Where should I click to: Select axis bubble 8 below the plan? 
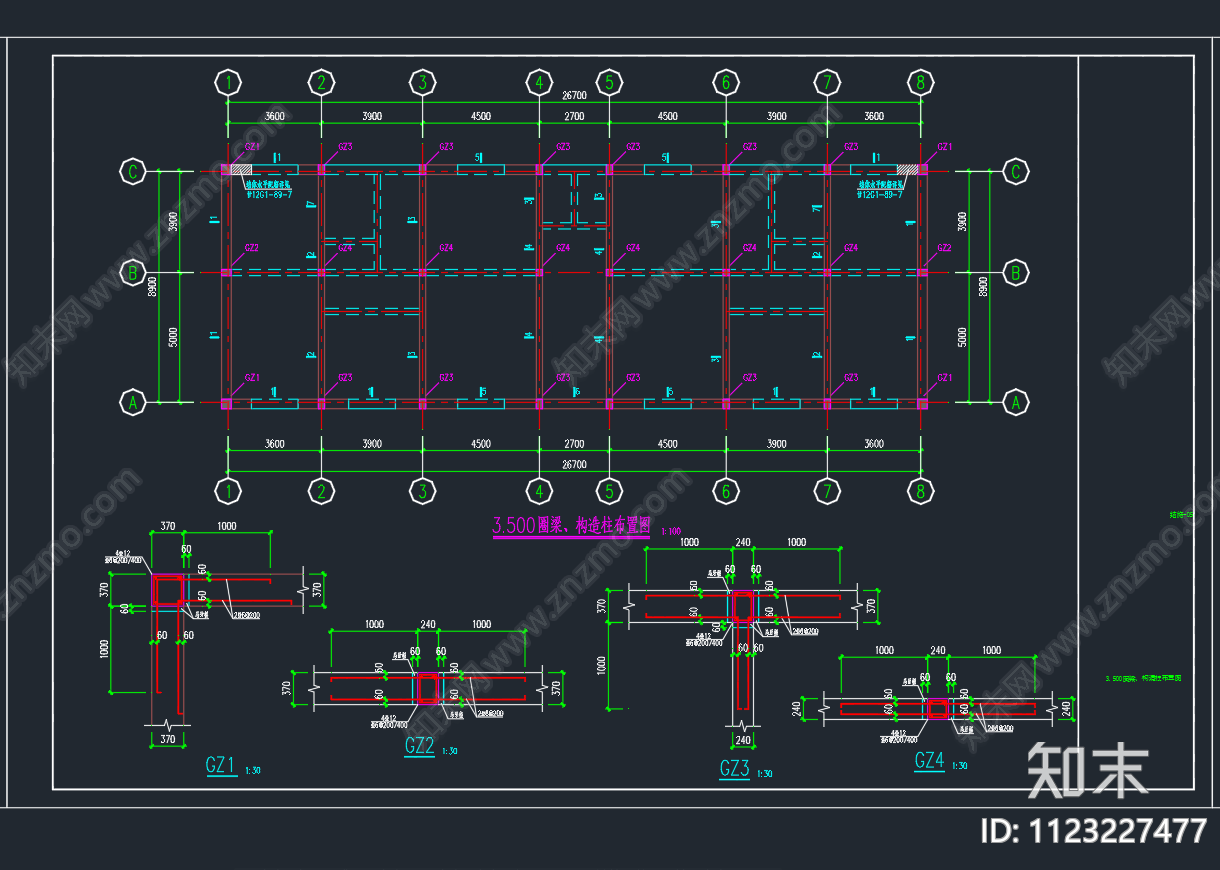(920, 491)
